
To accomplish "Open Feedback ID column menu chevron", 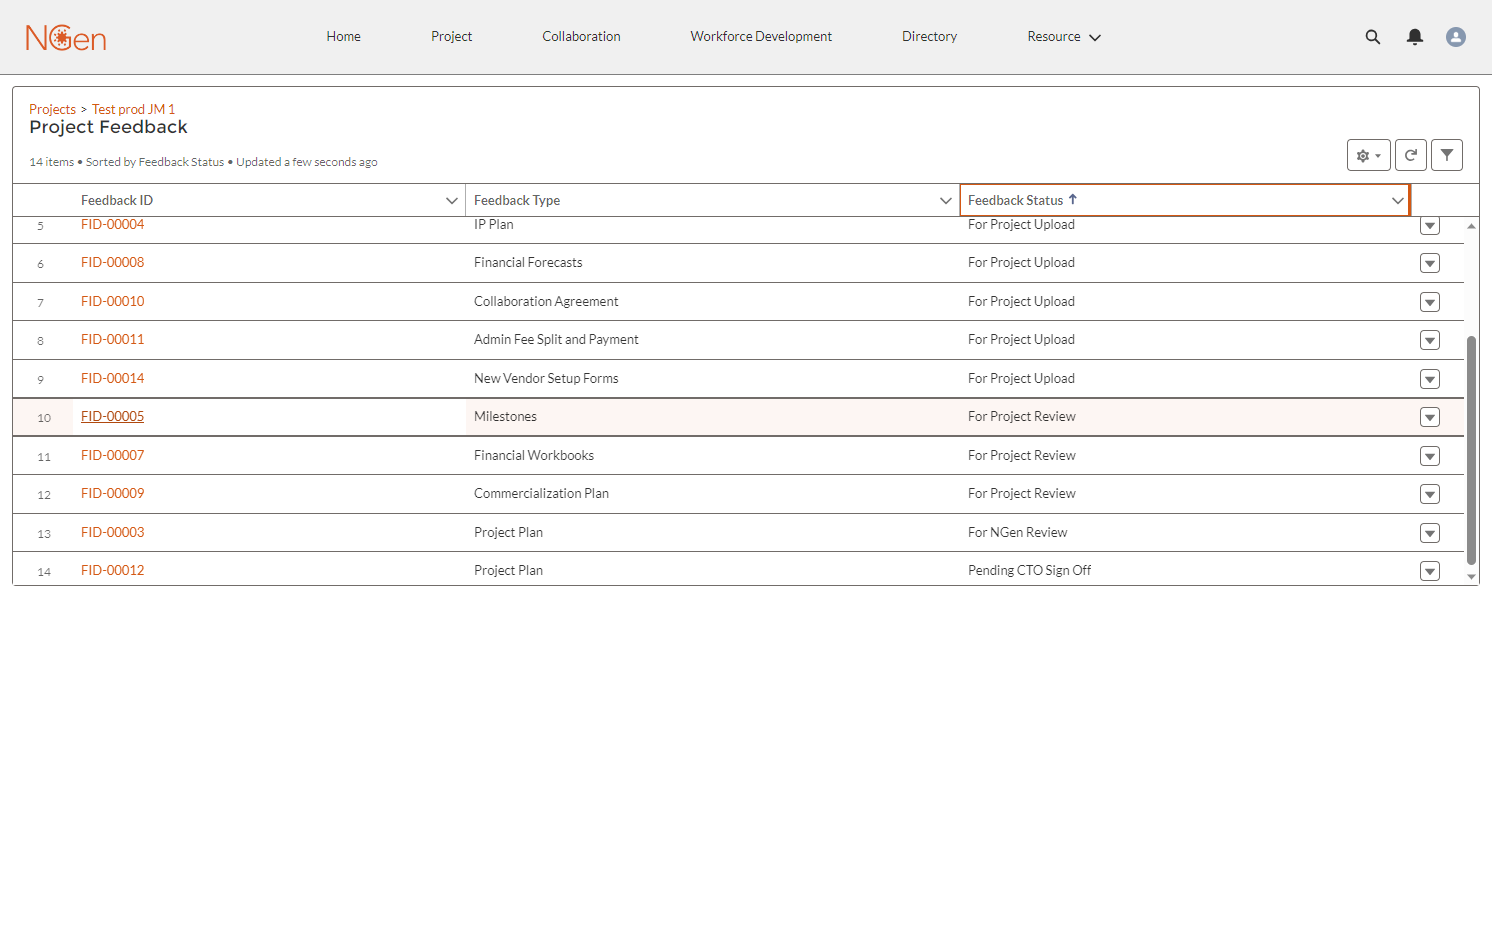I will tap(452, 201).
